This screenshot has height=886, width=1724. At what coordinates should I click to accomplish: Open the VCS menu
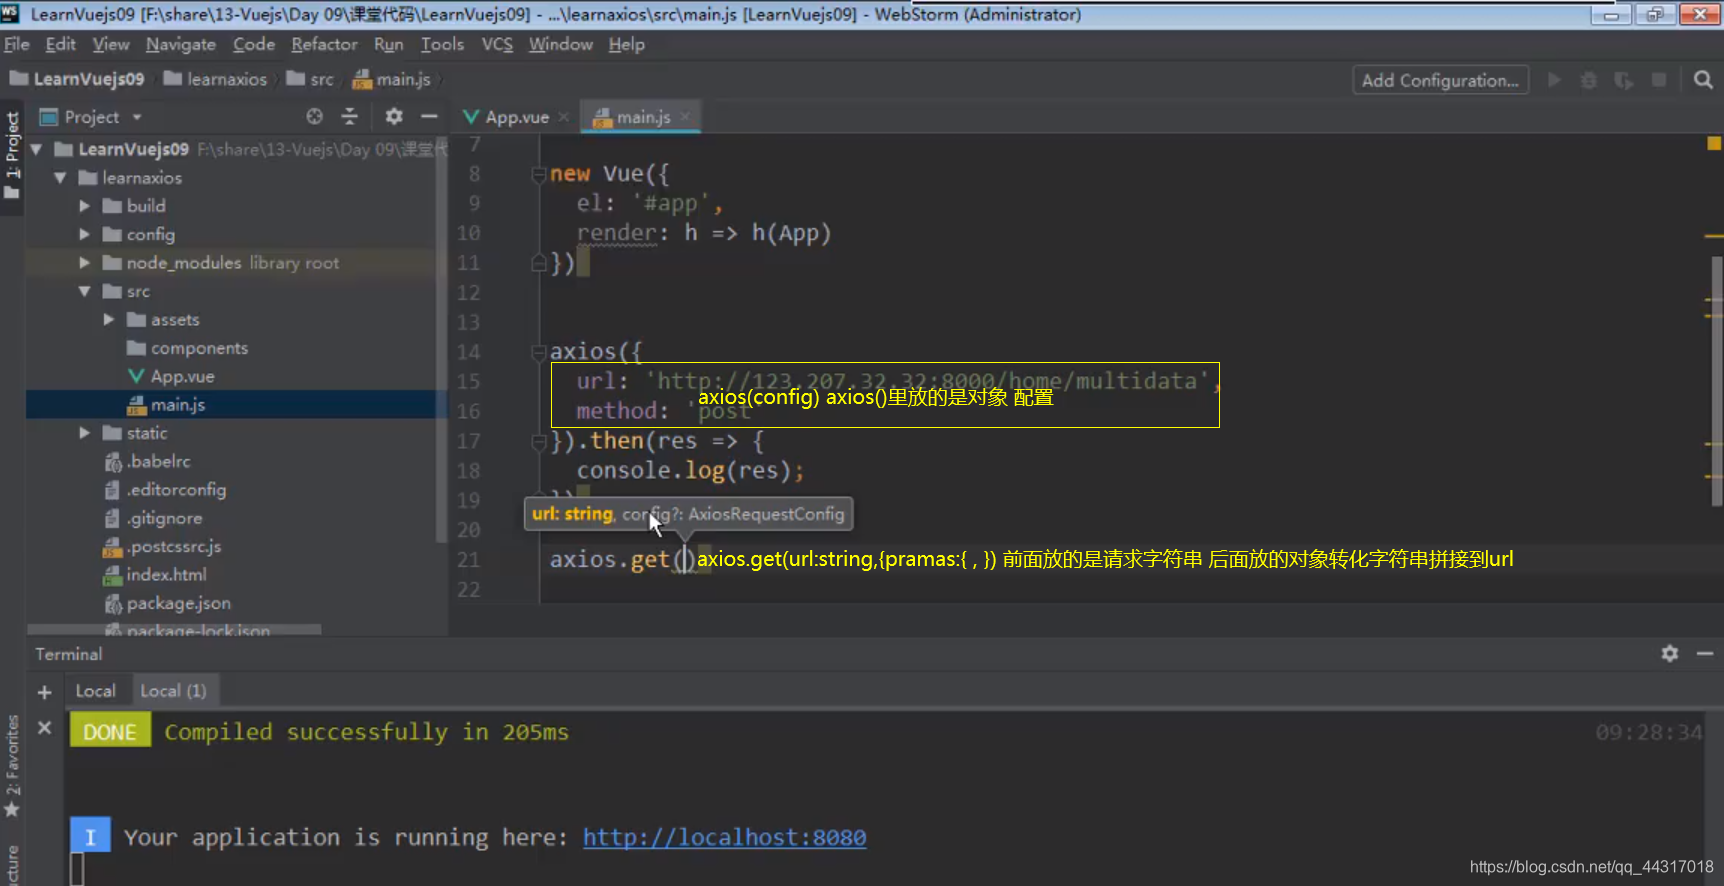497,44
